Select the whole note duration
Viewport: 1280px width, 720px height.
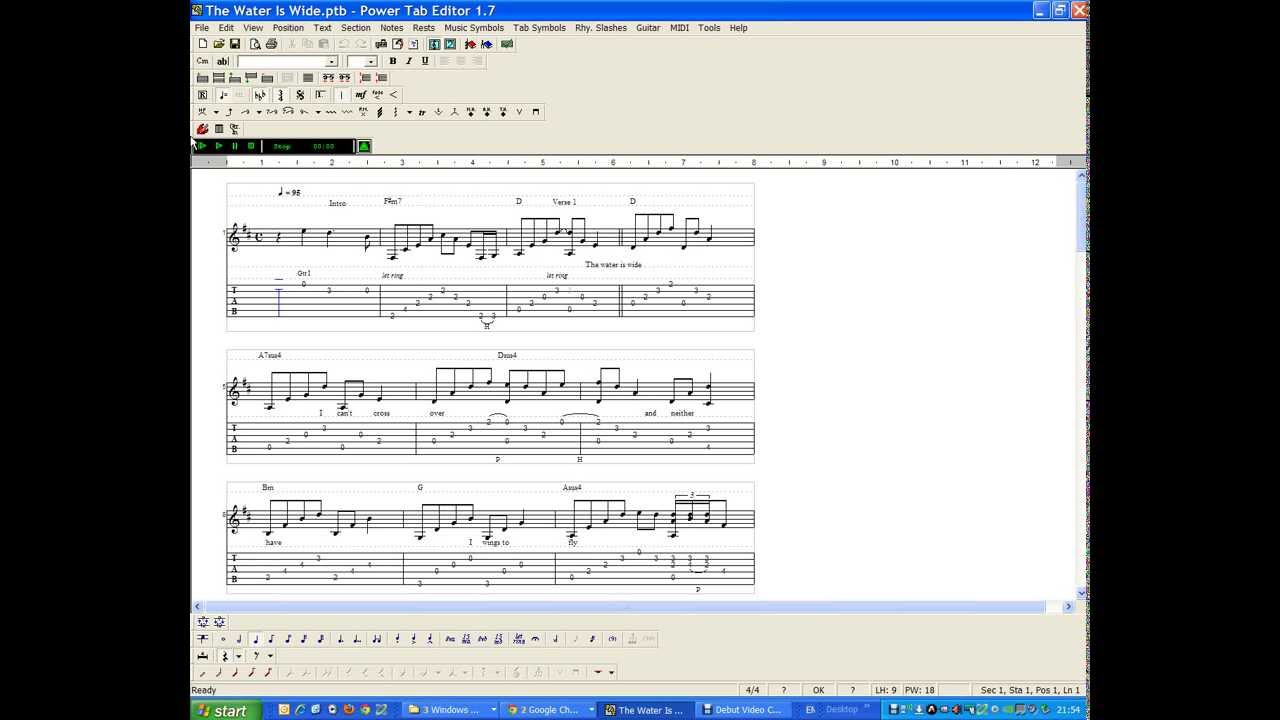pyautogui.click(x=223, y=638)
